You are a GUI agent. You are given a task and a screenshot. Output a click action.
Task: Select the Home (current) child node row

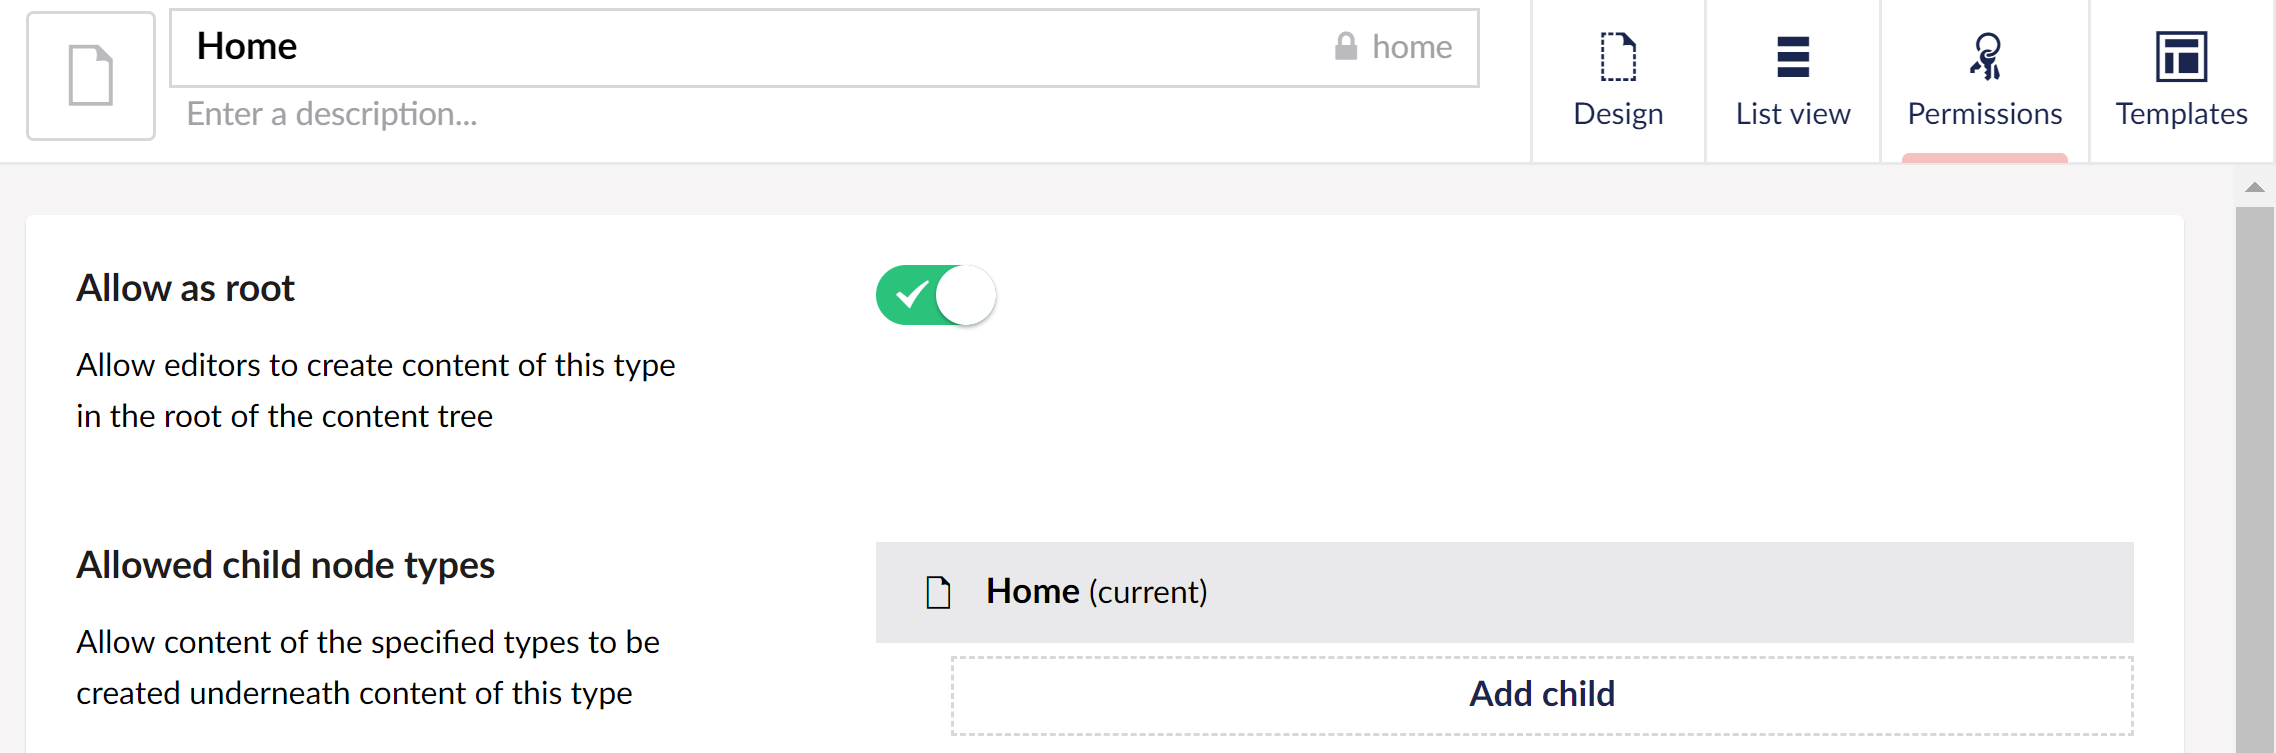tap(1504, 592)
